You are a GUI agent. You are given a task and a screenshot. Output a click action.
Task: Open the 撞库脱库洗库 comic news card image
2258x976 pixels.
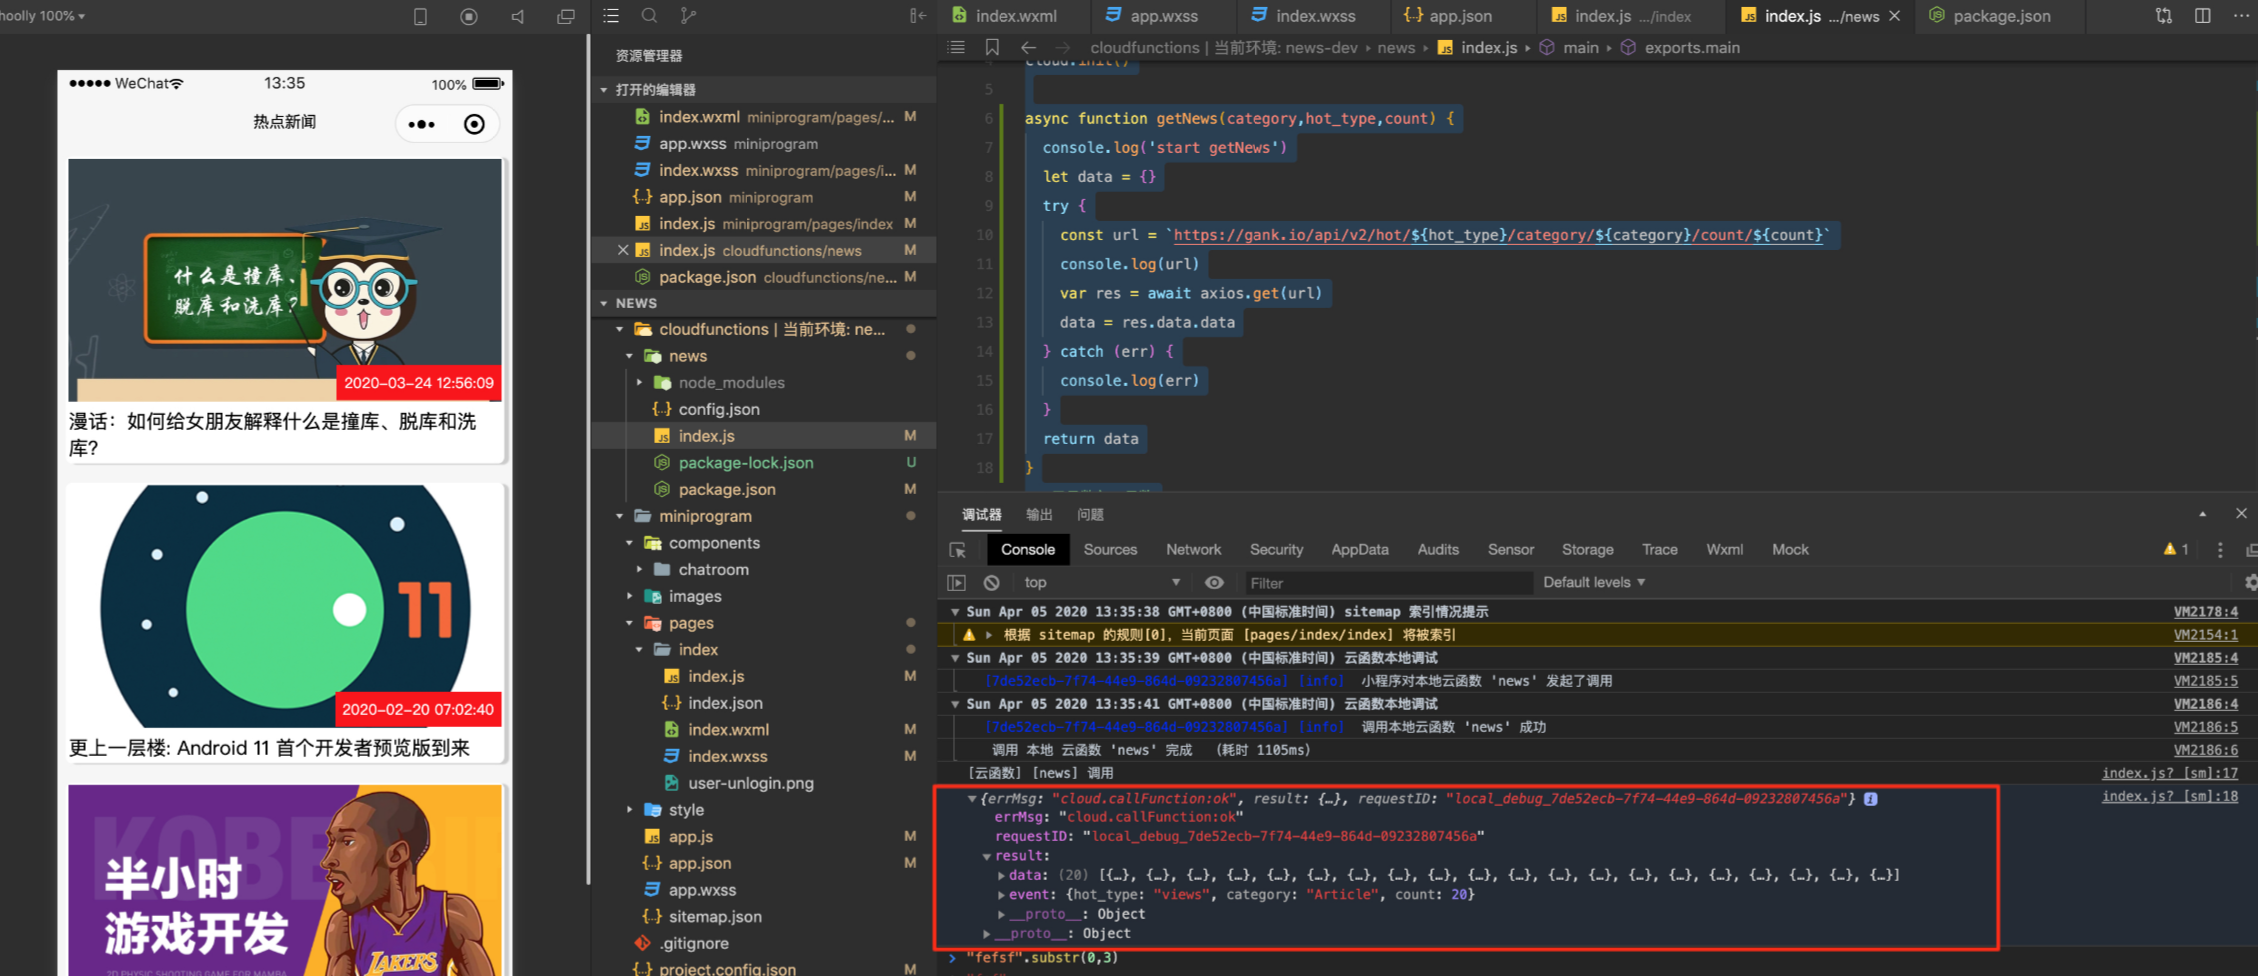click(285, 280)
